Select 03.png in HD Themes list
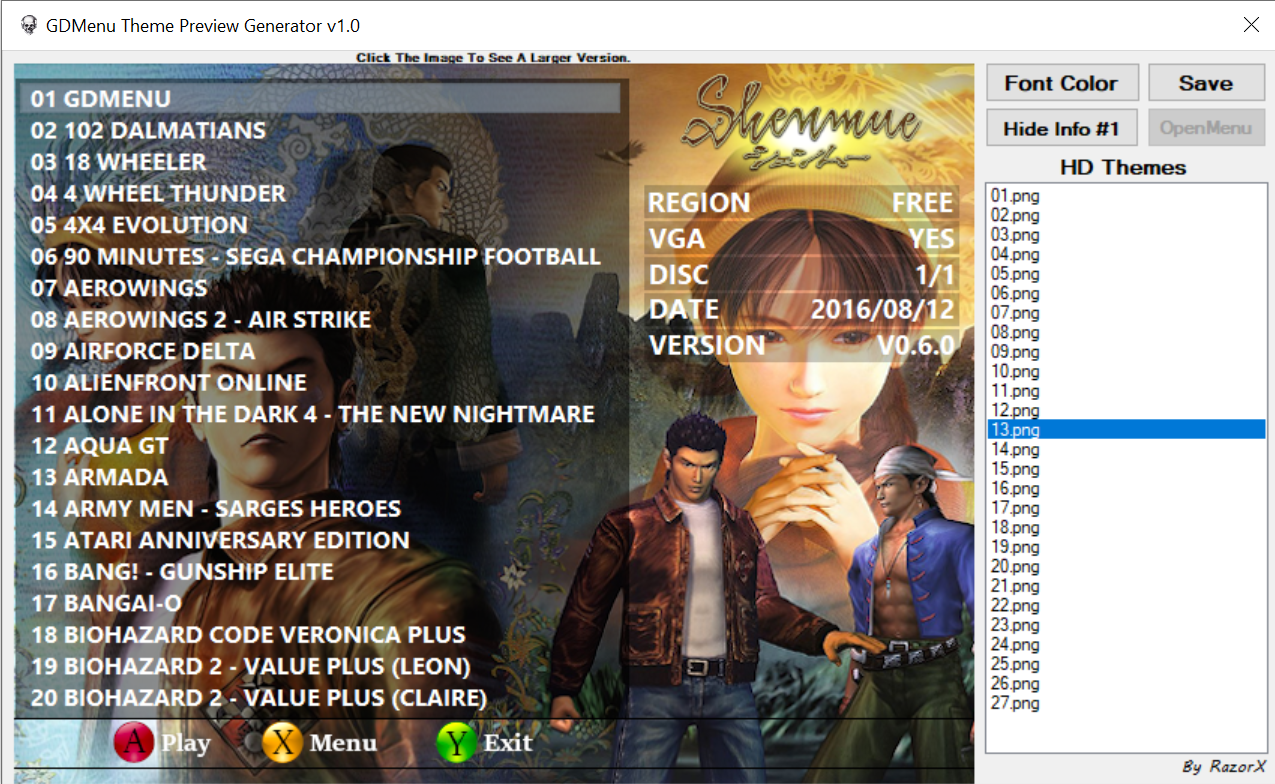This screenshot has height=784, width=1275. (x=1125, y=235)
